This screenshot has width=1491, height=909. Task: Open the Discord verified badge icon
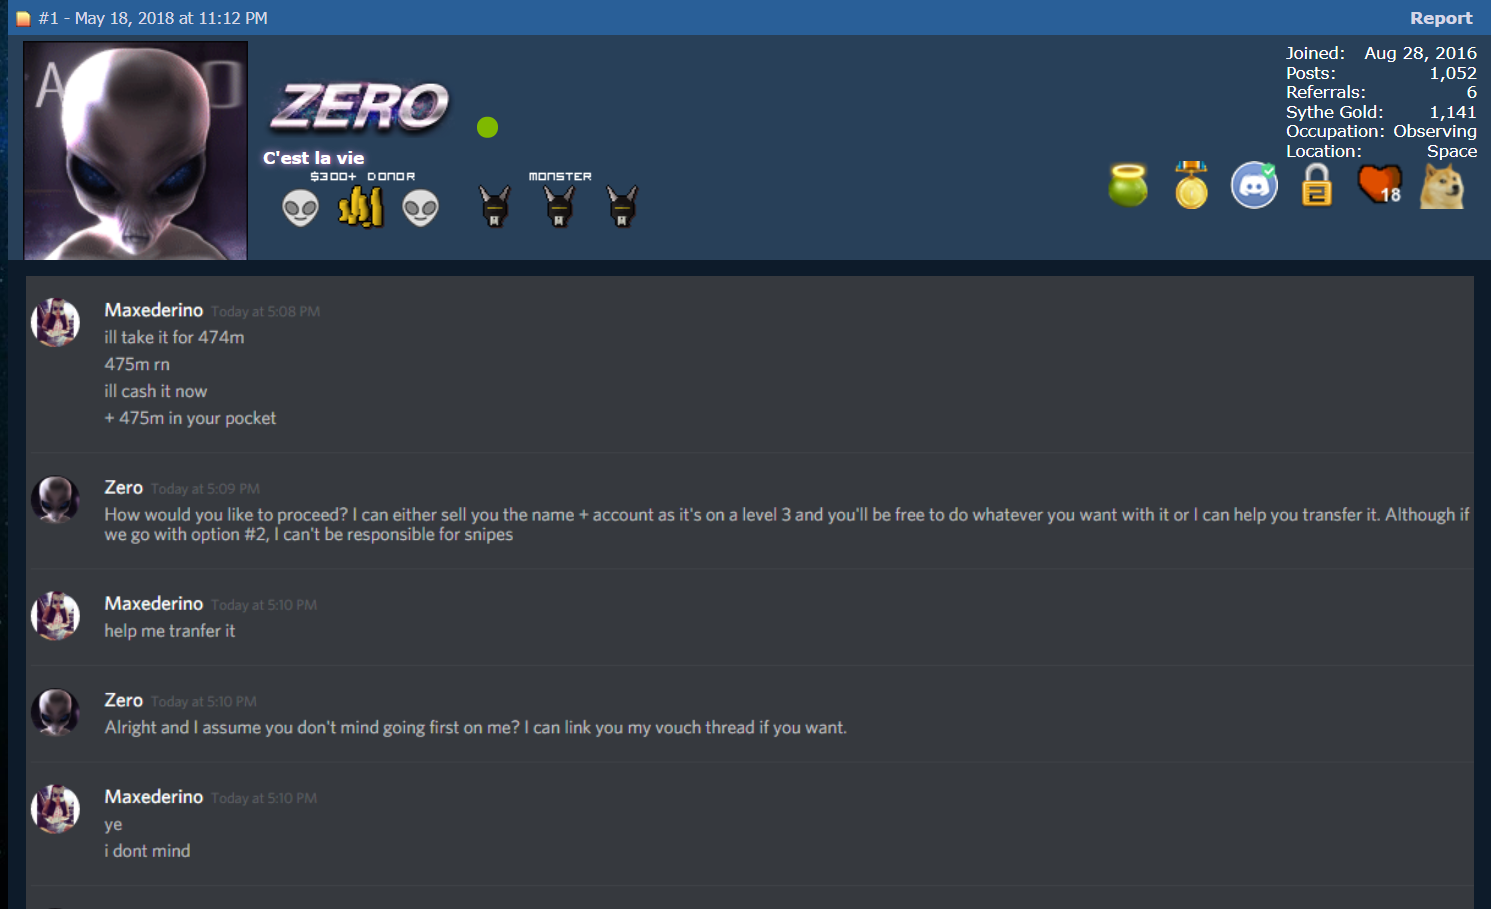(1254, 185)
